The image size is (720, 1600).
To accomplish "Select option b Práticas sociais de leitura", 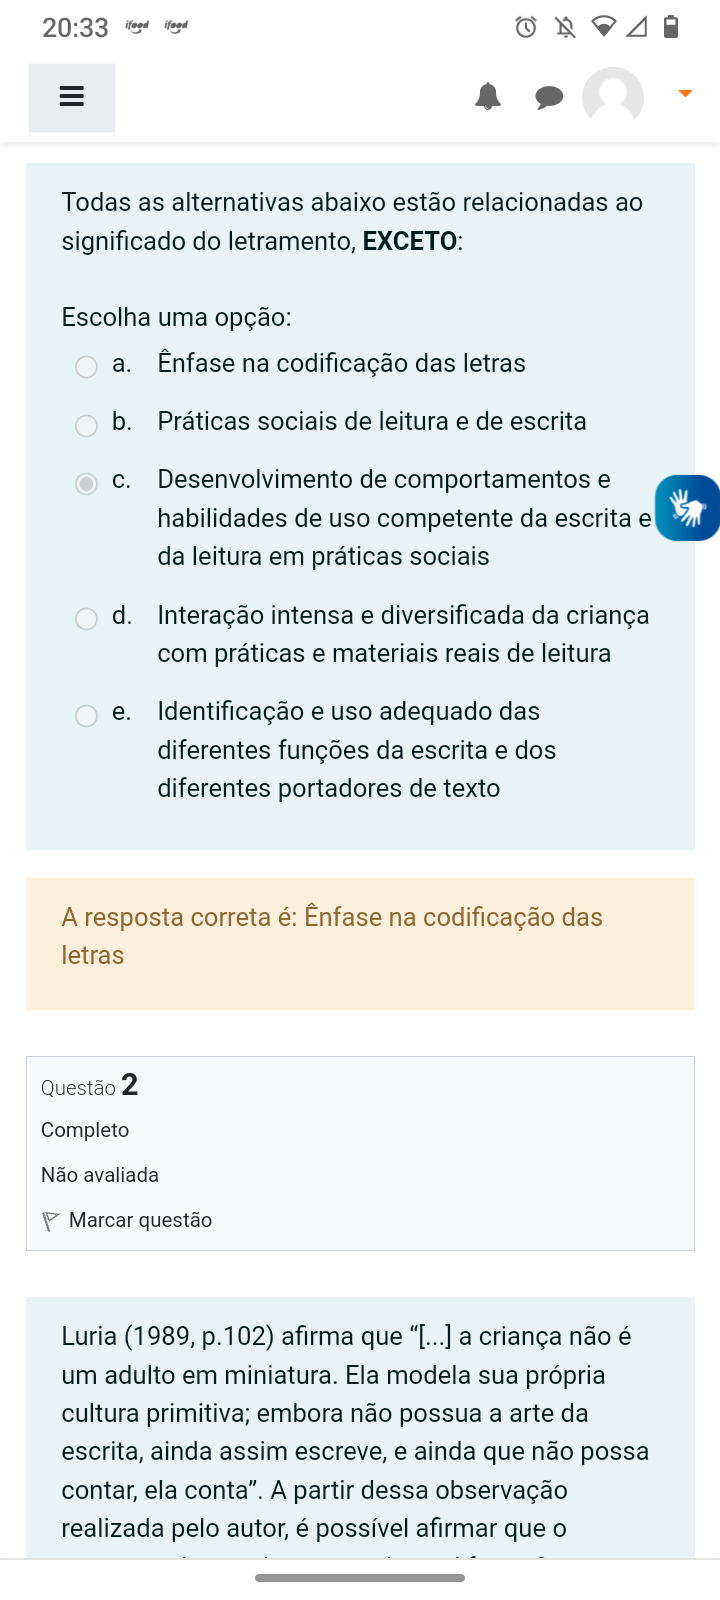I will [x=87, y=425].
